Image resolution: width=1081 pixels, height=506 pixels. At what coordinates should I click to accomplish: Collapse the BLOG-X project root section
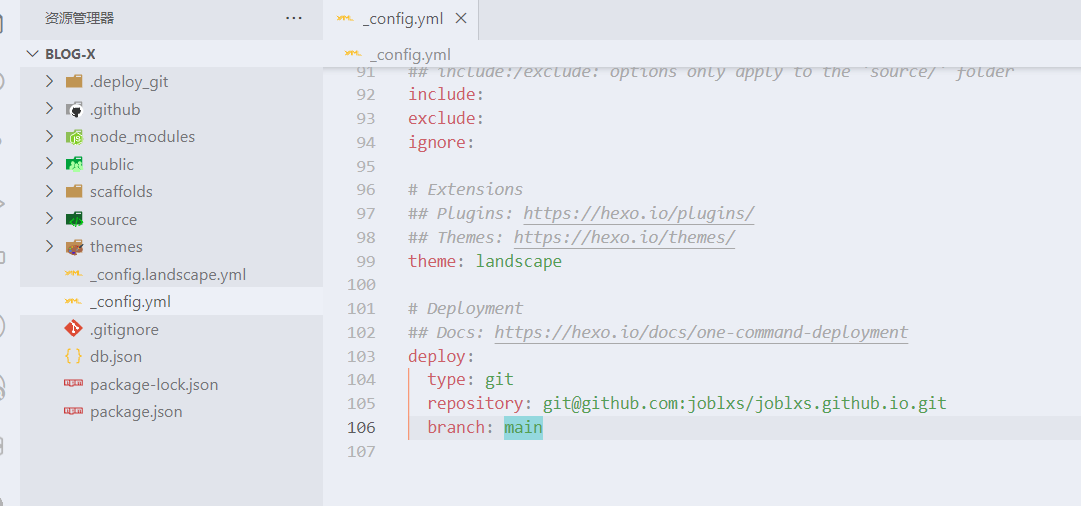[x=30, y=54]
